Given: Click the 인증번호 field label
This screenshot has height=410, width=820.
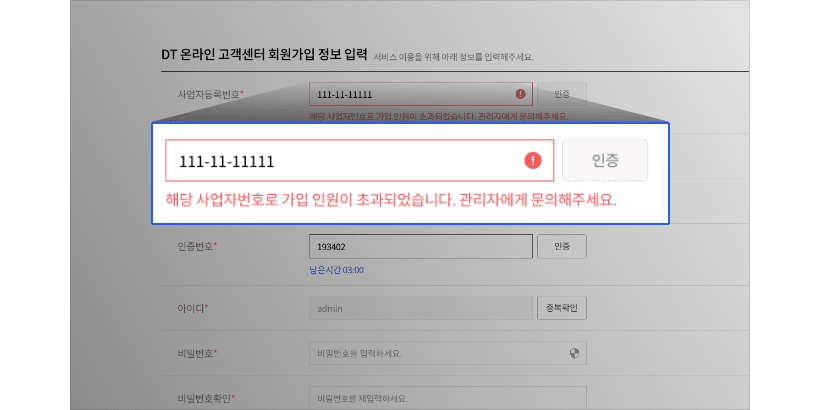Looking at the screenshot, I should click(x=197, y=246).
